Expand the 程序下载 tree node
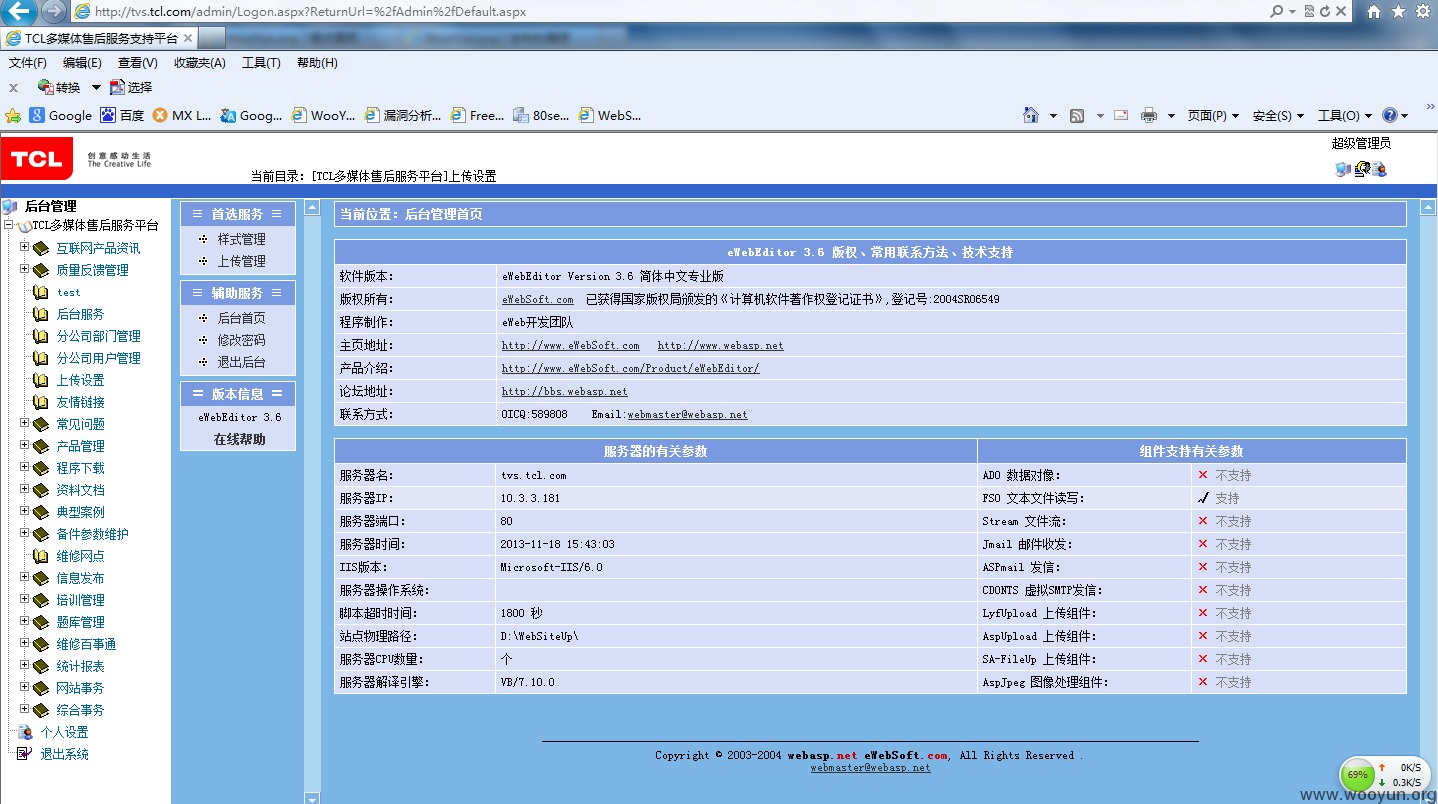The width and height of the screenshot is (1438, 804). pos(24,467)
